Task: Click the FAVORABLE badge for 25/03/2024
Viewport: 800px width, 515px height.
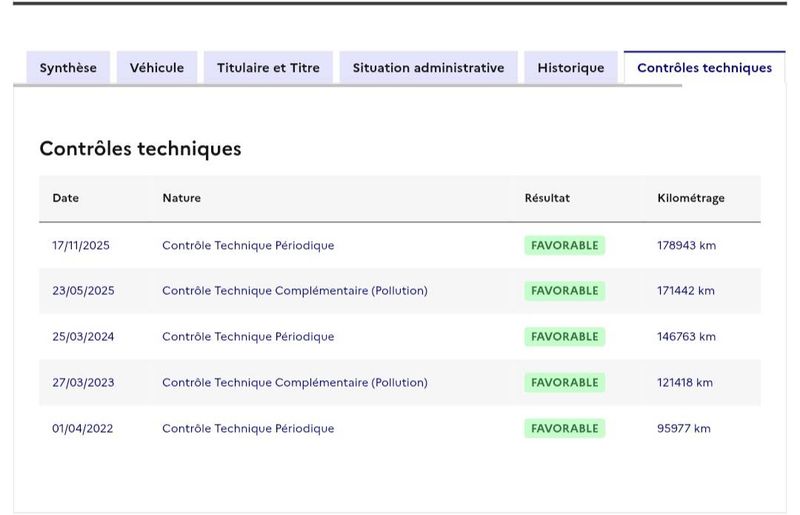Action: click(565, 337)
